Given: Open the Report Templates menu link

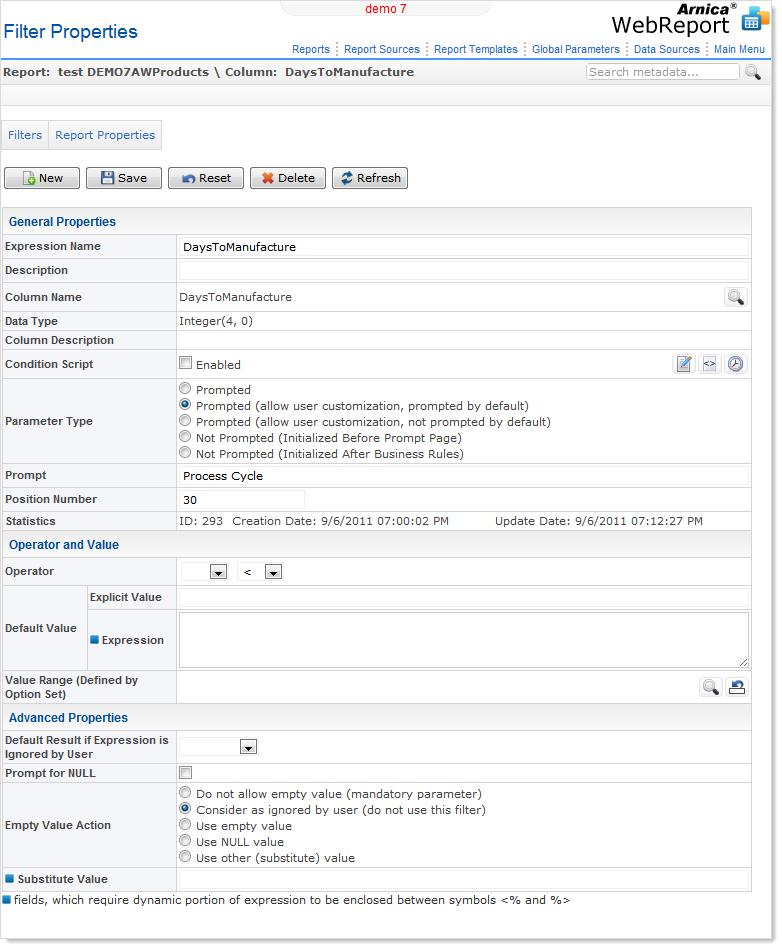Looking at the screenshot, I should click(x=476, y=49).
